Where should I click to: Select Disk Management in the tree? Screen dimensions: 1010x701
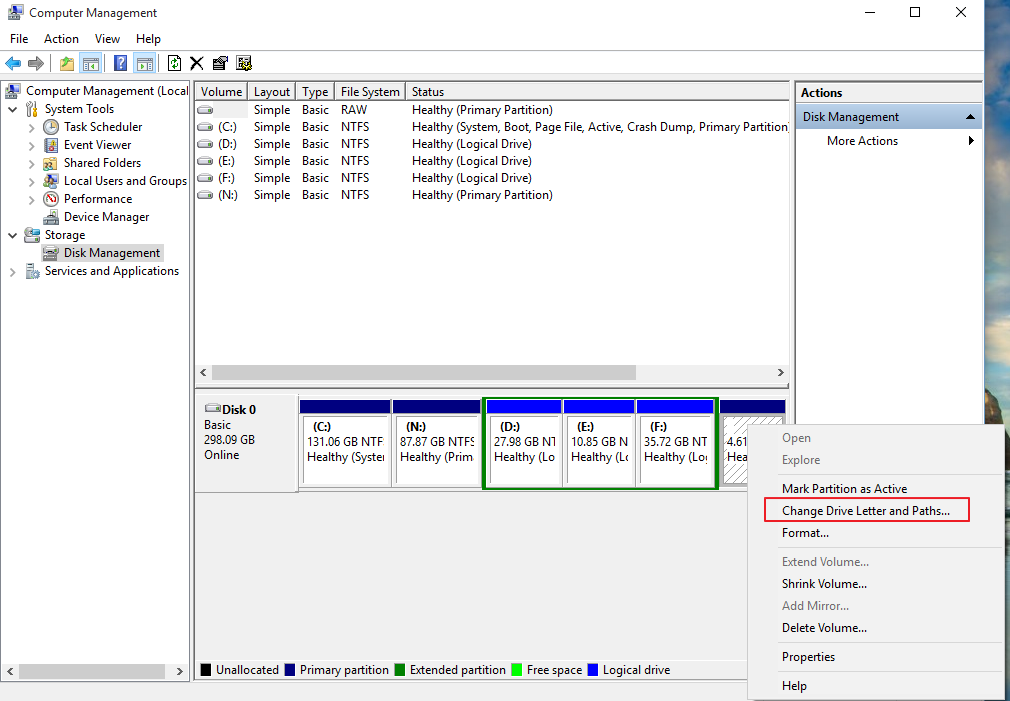tap(102, 253)
